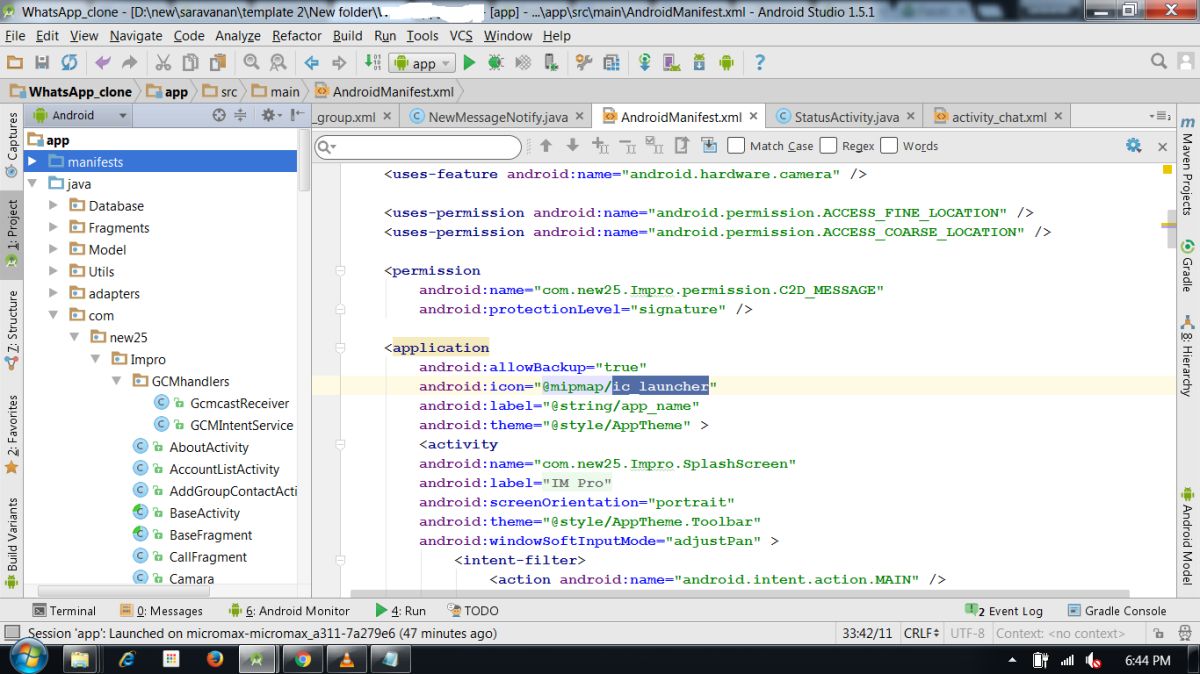Open Maven Projects side panel
Viewport: 1200px width, 674px height.
pos(1187,166)
